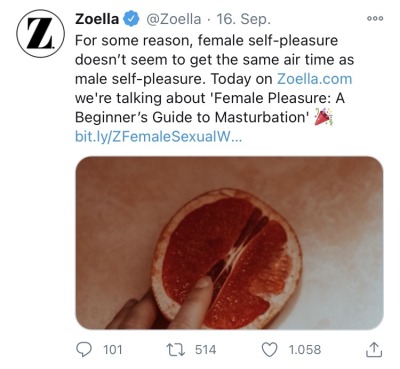Open the Zoella Z logo profile picture

(40, 33)
